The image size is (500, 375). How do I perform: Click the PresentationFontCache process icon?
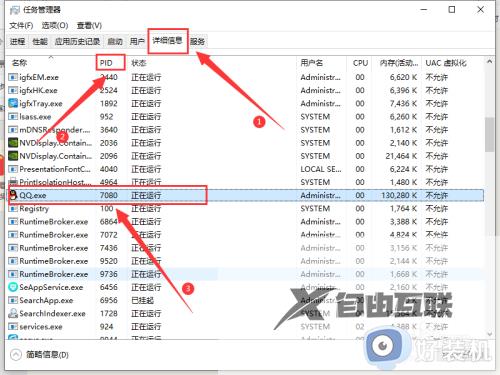pyautogui.click(x=13, y=169)
